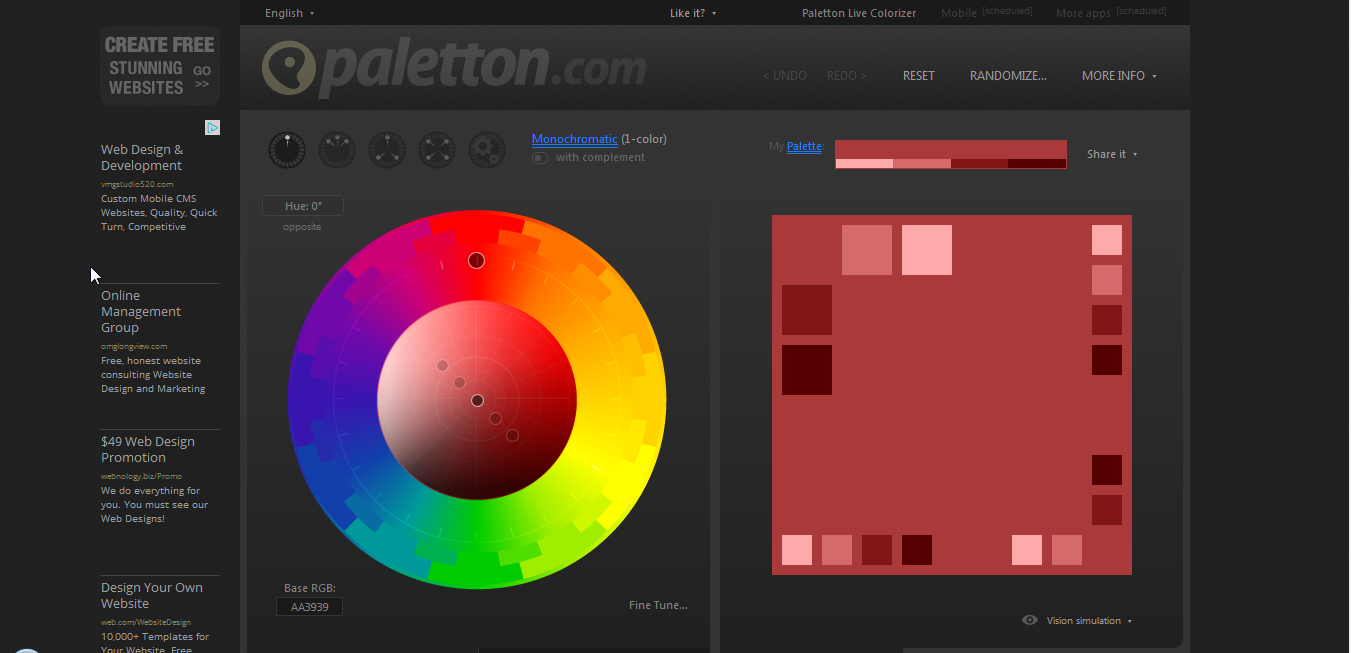Select the tetrad scheme icon
The height and width of the screenshot is (653, 1351).
(x=437, y=148)
